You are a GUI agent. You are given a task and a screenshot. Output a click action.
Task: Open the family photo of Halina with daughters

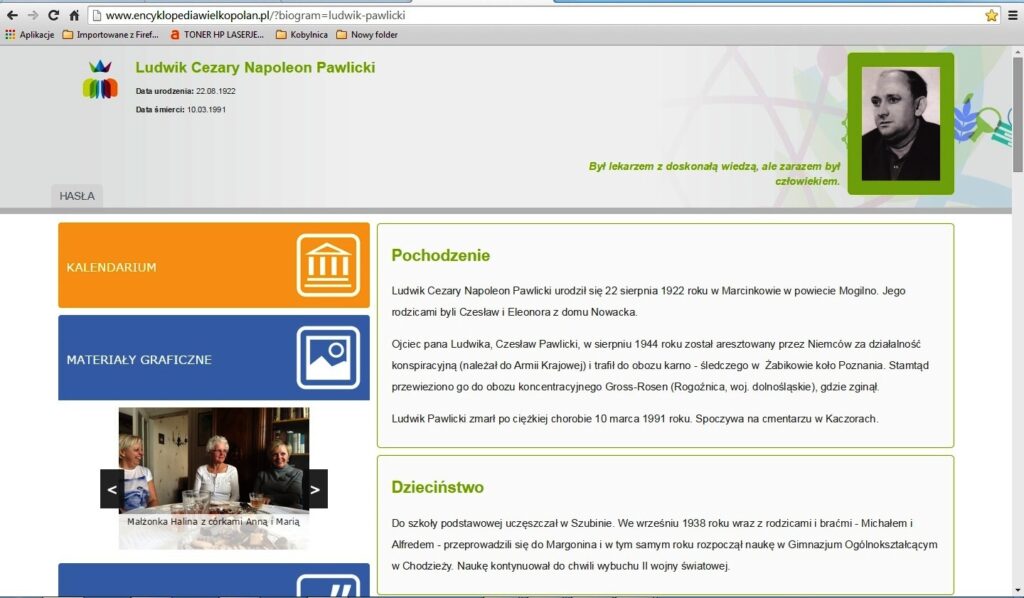(214, 478)
